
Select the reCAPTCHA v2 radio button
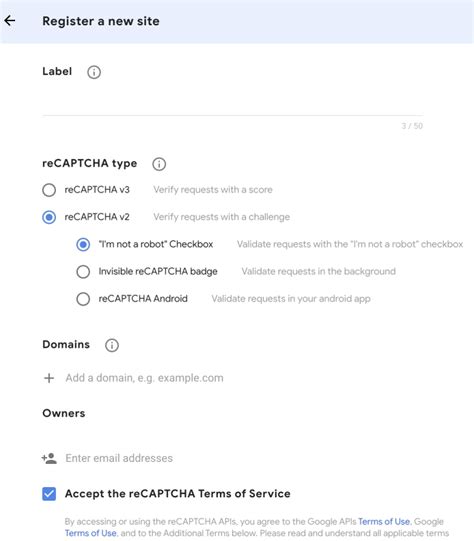coord(49,217)
